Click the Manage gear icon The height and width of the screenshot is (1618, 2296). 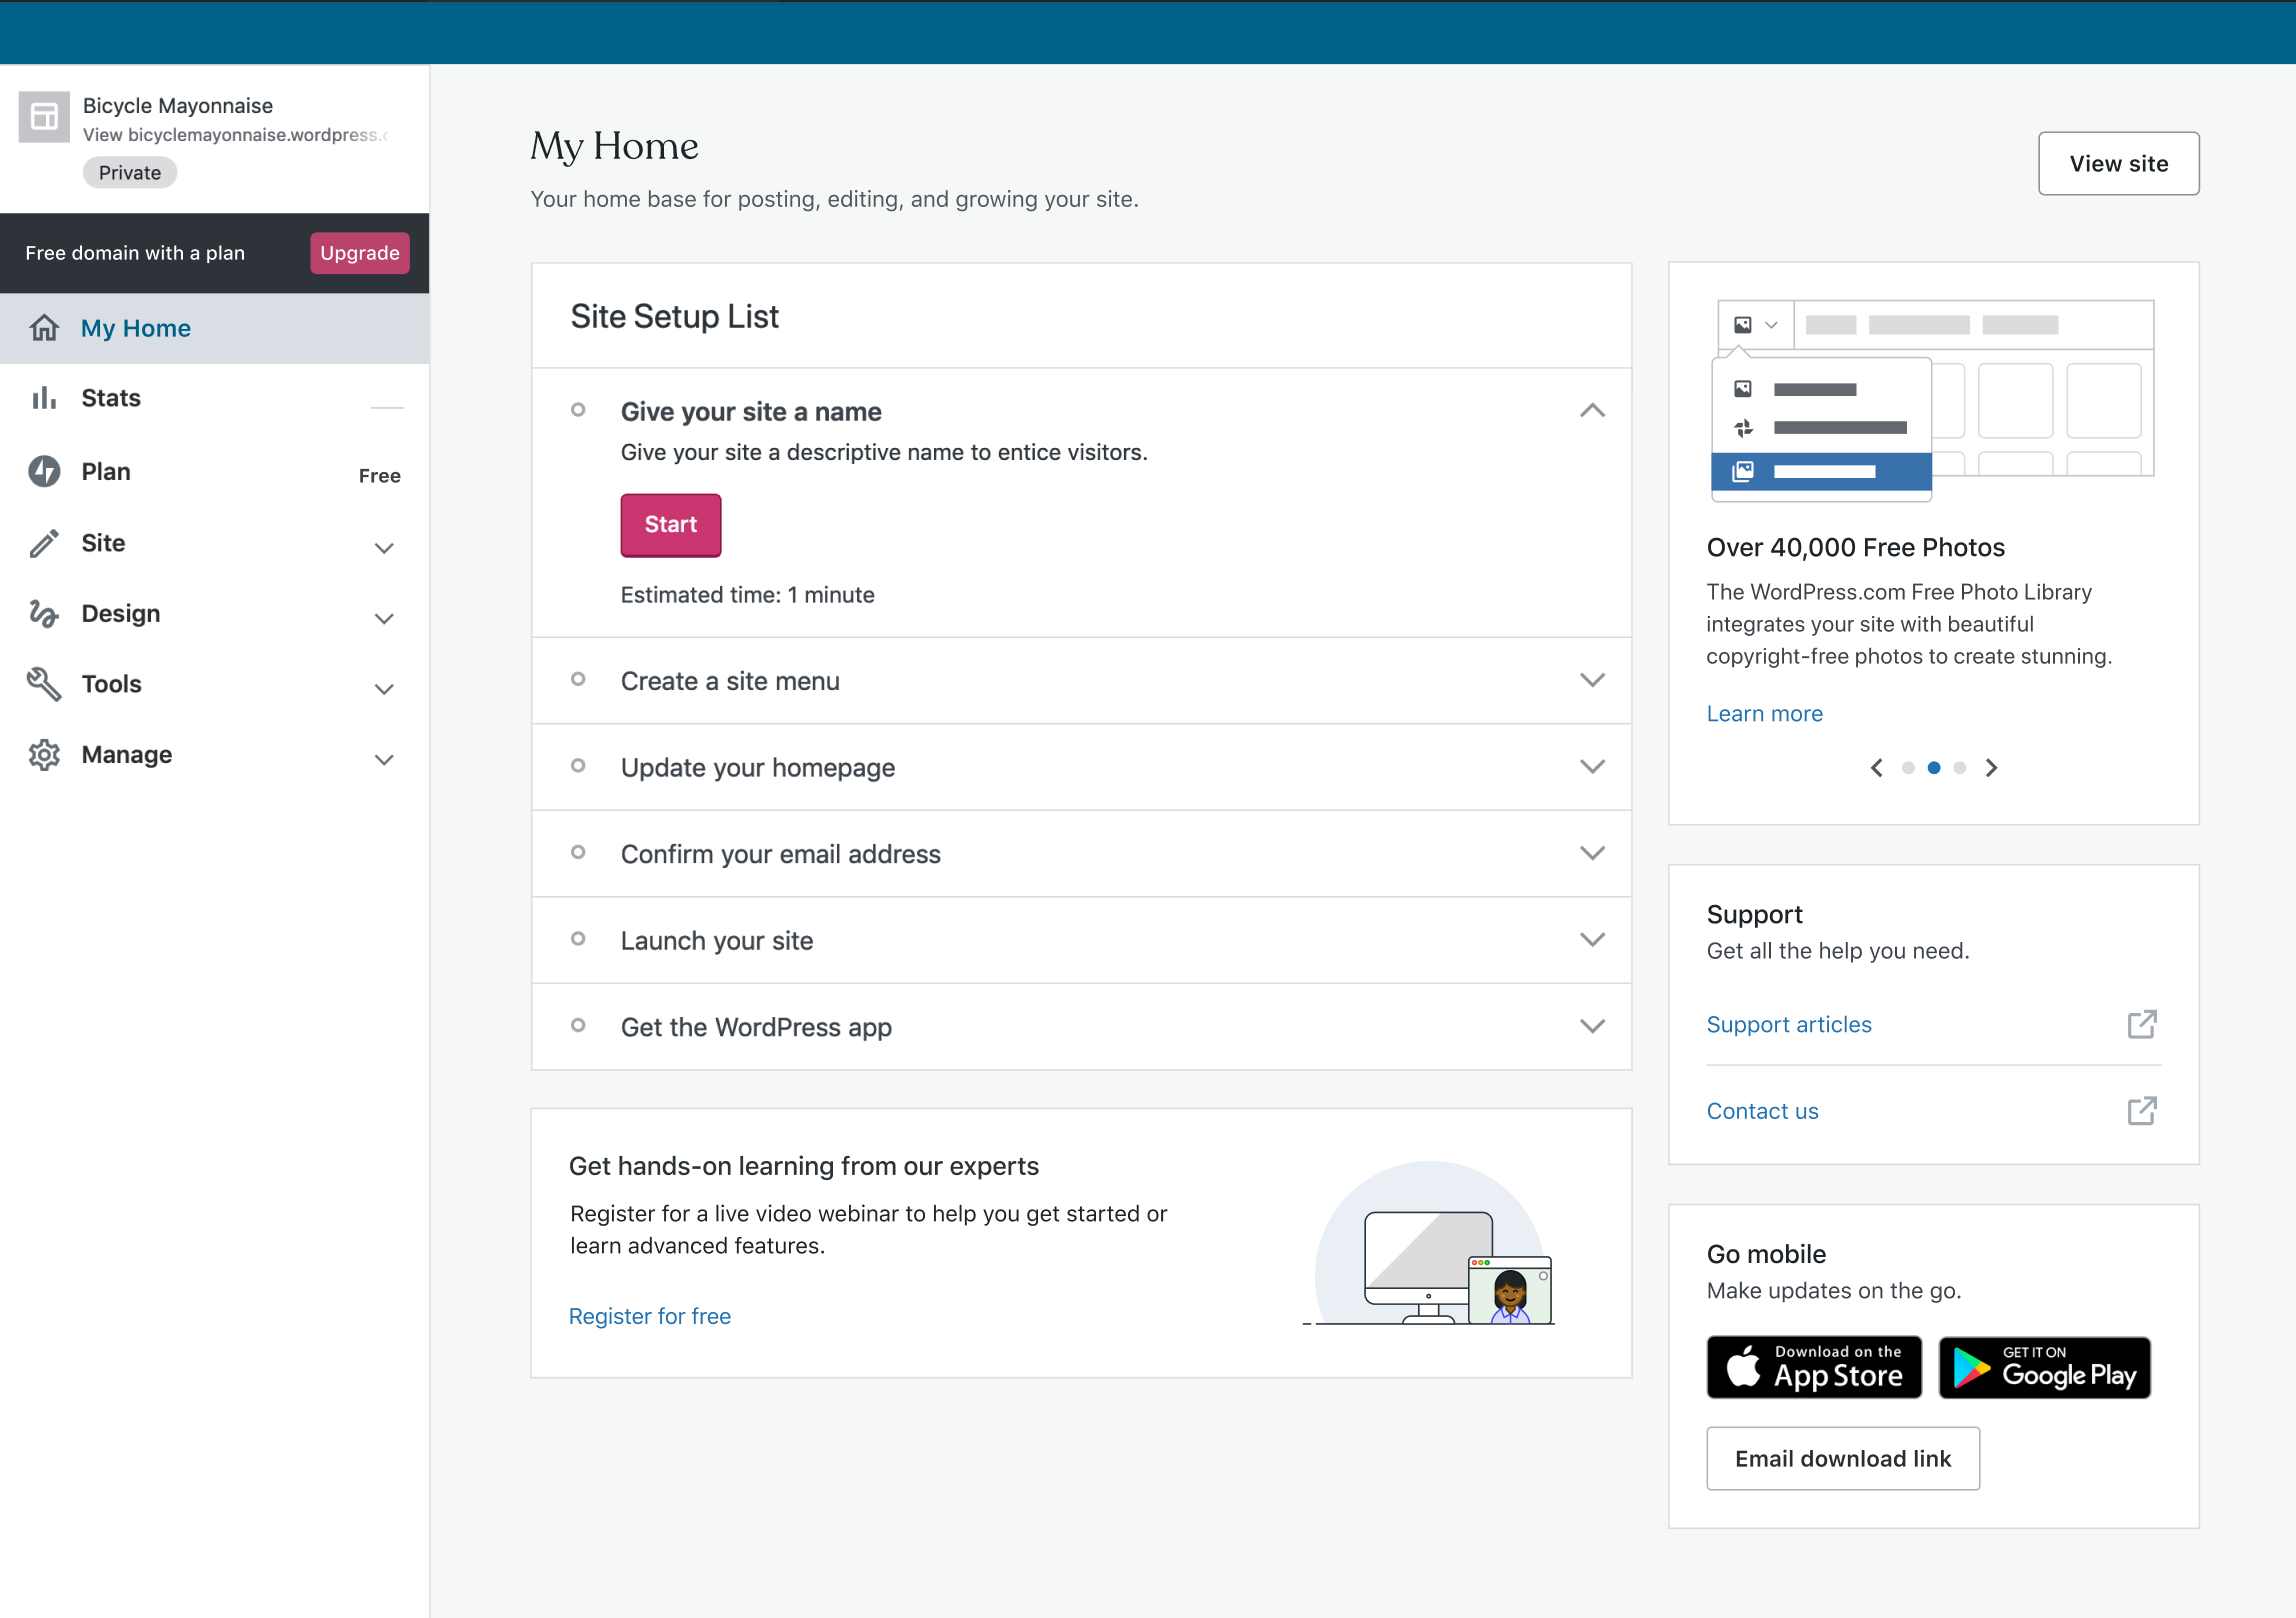click(44, 755)
